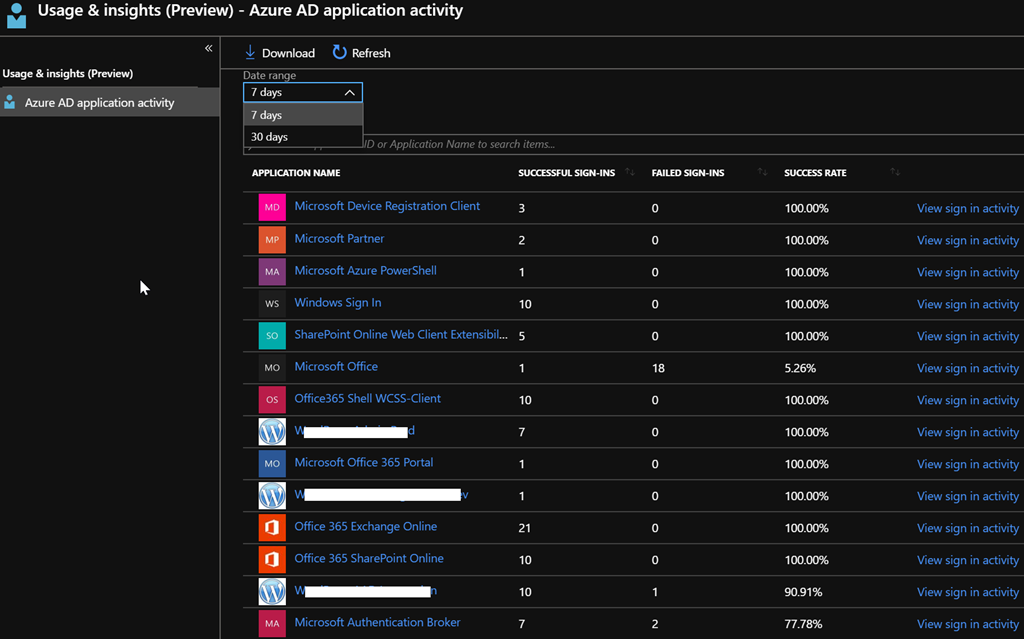
Task: Click the purple MA Azure PowerShell icon
Action: click(x=272, y=271)
